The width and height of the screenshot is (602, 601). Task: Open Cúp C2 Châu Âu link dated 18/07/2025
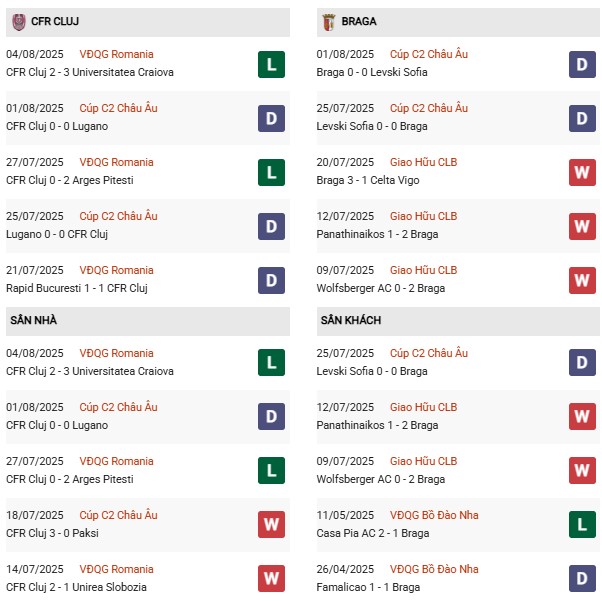click(121, 515)
